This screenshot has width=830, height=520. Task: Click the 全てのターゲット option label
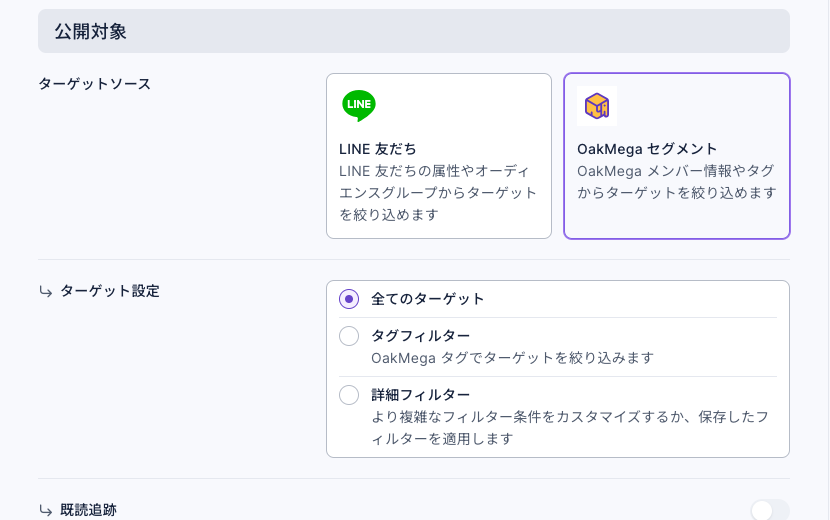pyautogui.click(x=428, y=299)
